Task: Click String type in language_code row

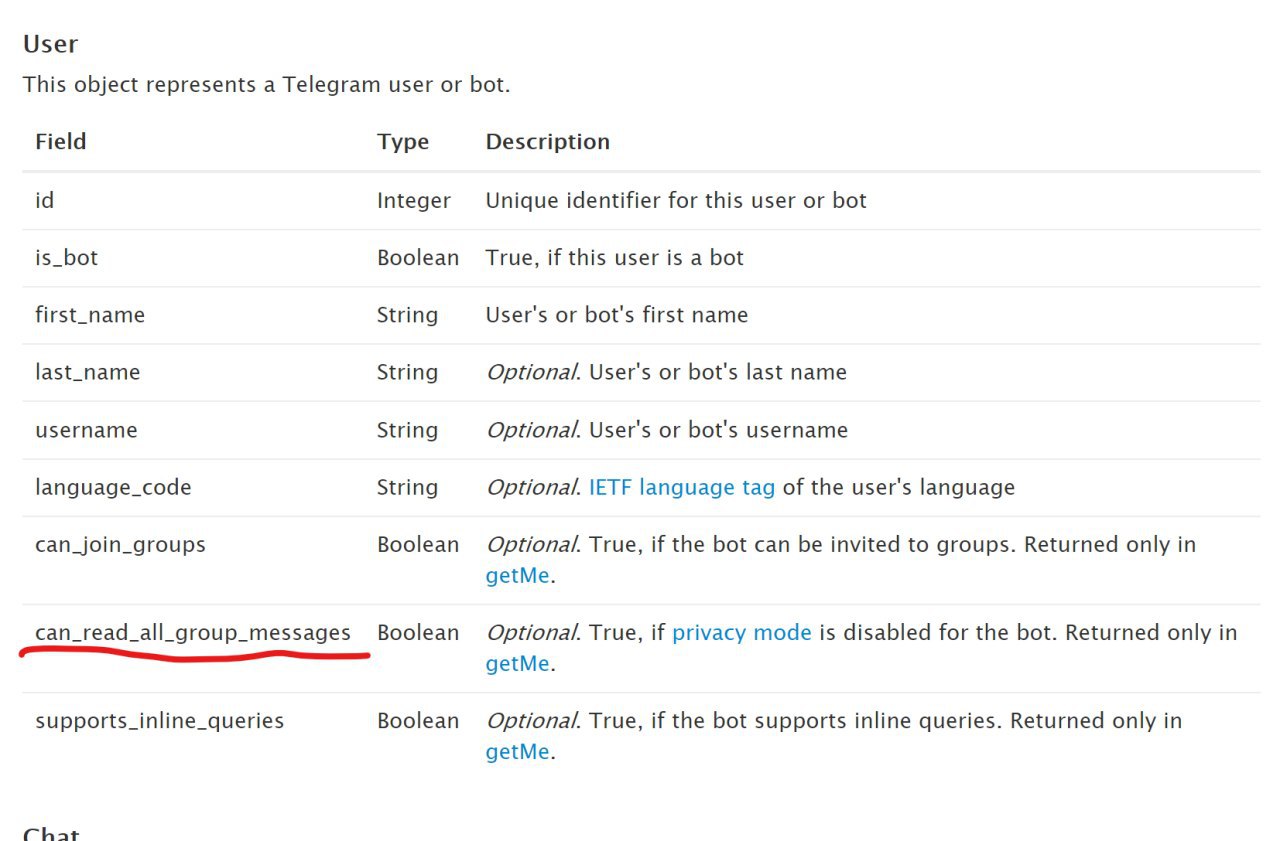Action: tap(408, 487)
